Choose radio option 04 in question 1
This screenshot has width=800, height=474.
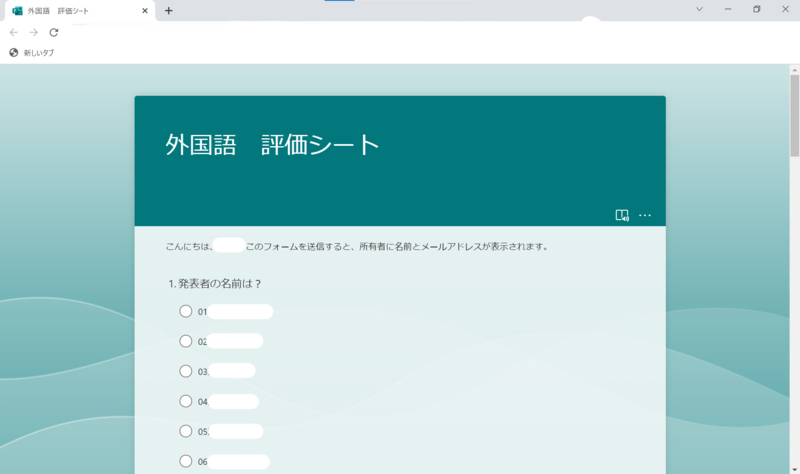click(x=186, y=401)
